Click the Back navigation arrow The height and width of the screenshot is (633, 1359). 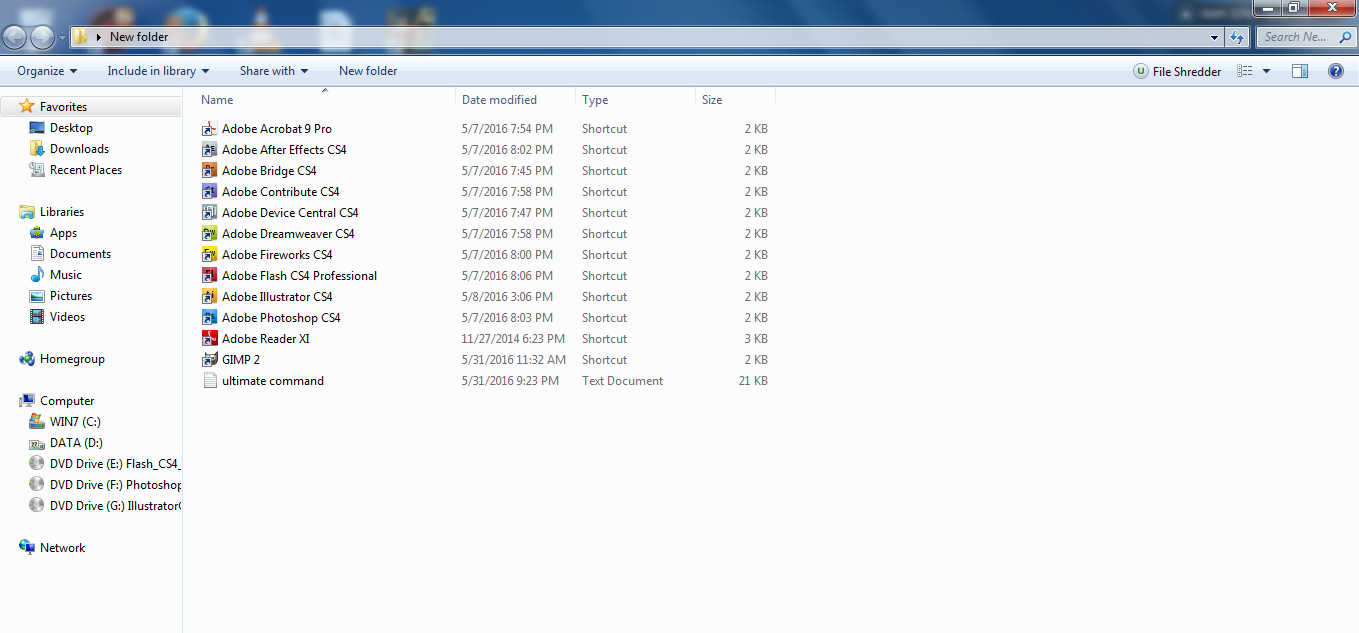(15, 38)
